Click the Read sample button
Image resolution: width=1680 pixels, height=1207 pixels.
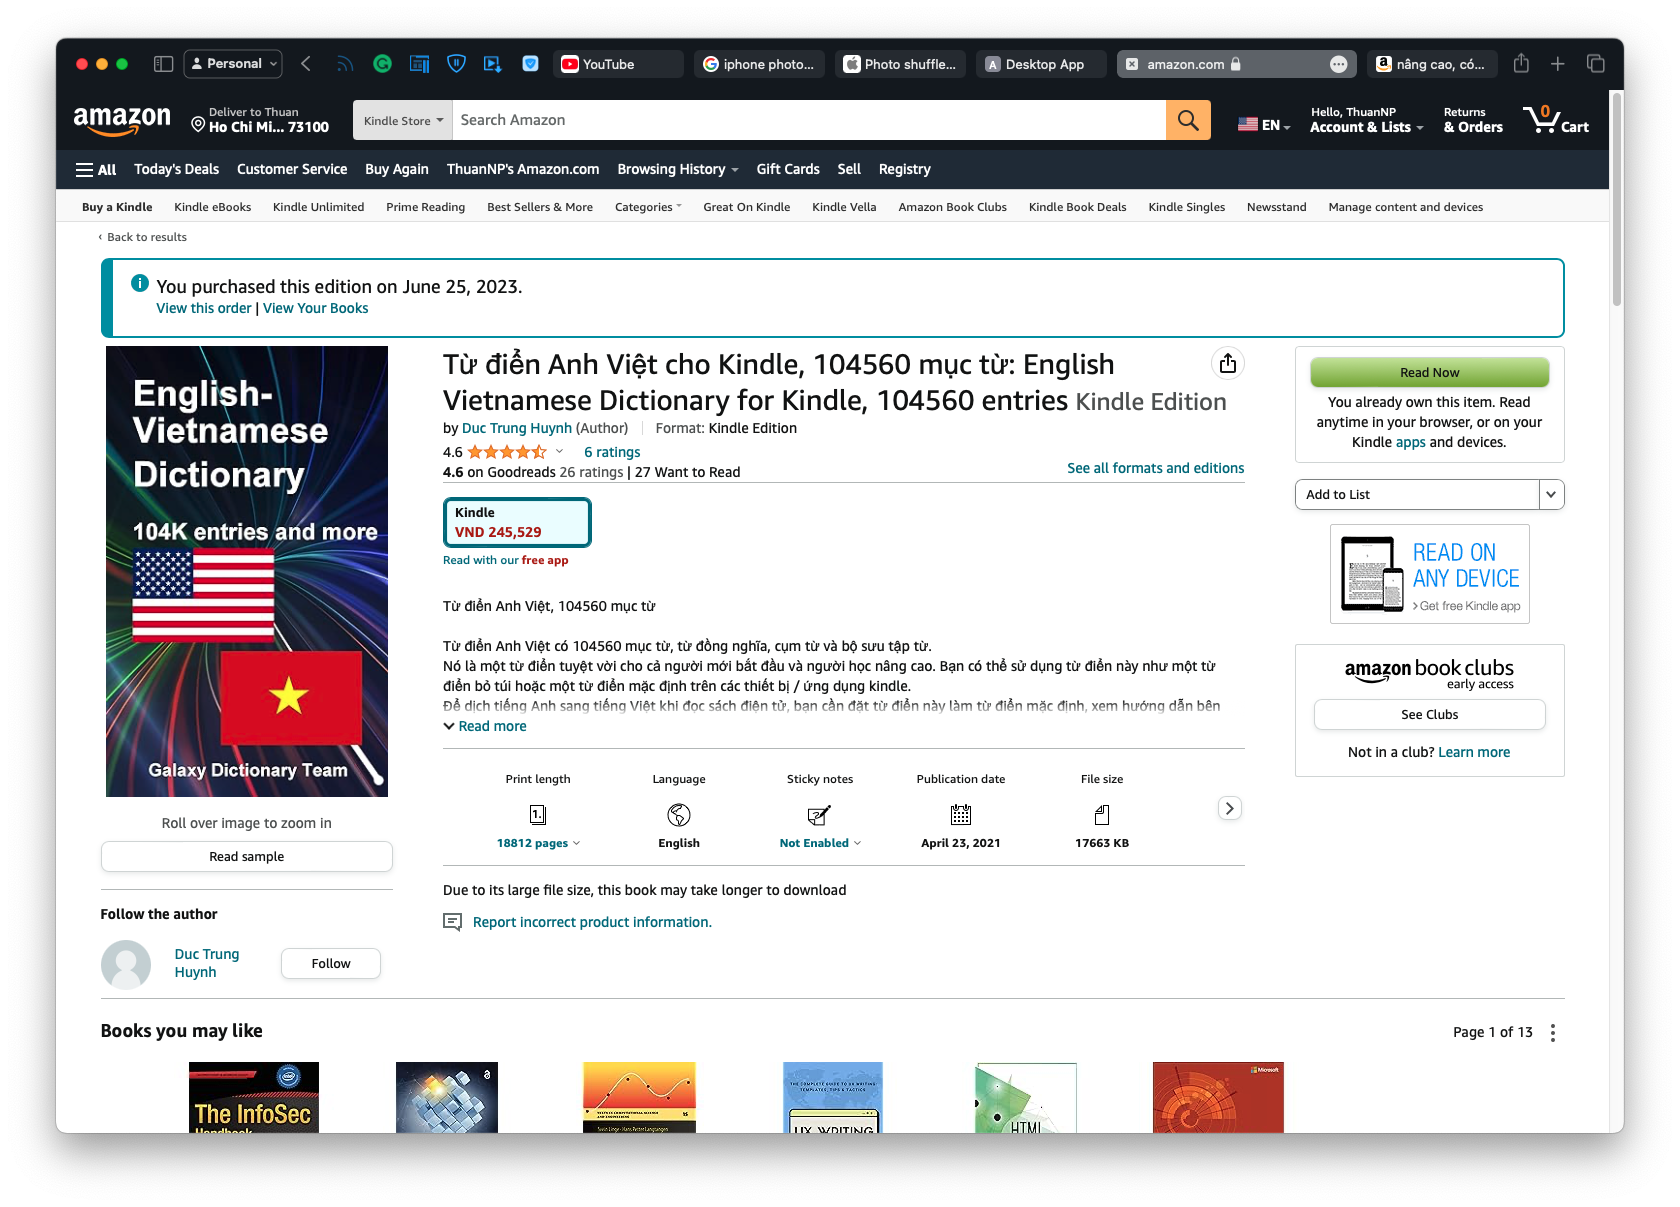click(x=247, y=856)
